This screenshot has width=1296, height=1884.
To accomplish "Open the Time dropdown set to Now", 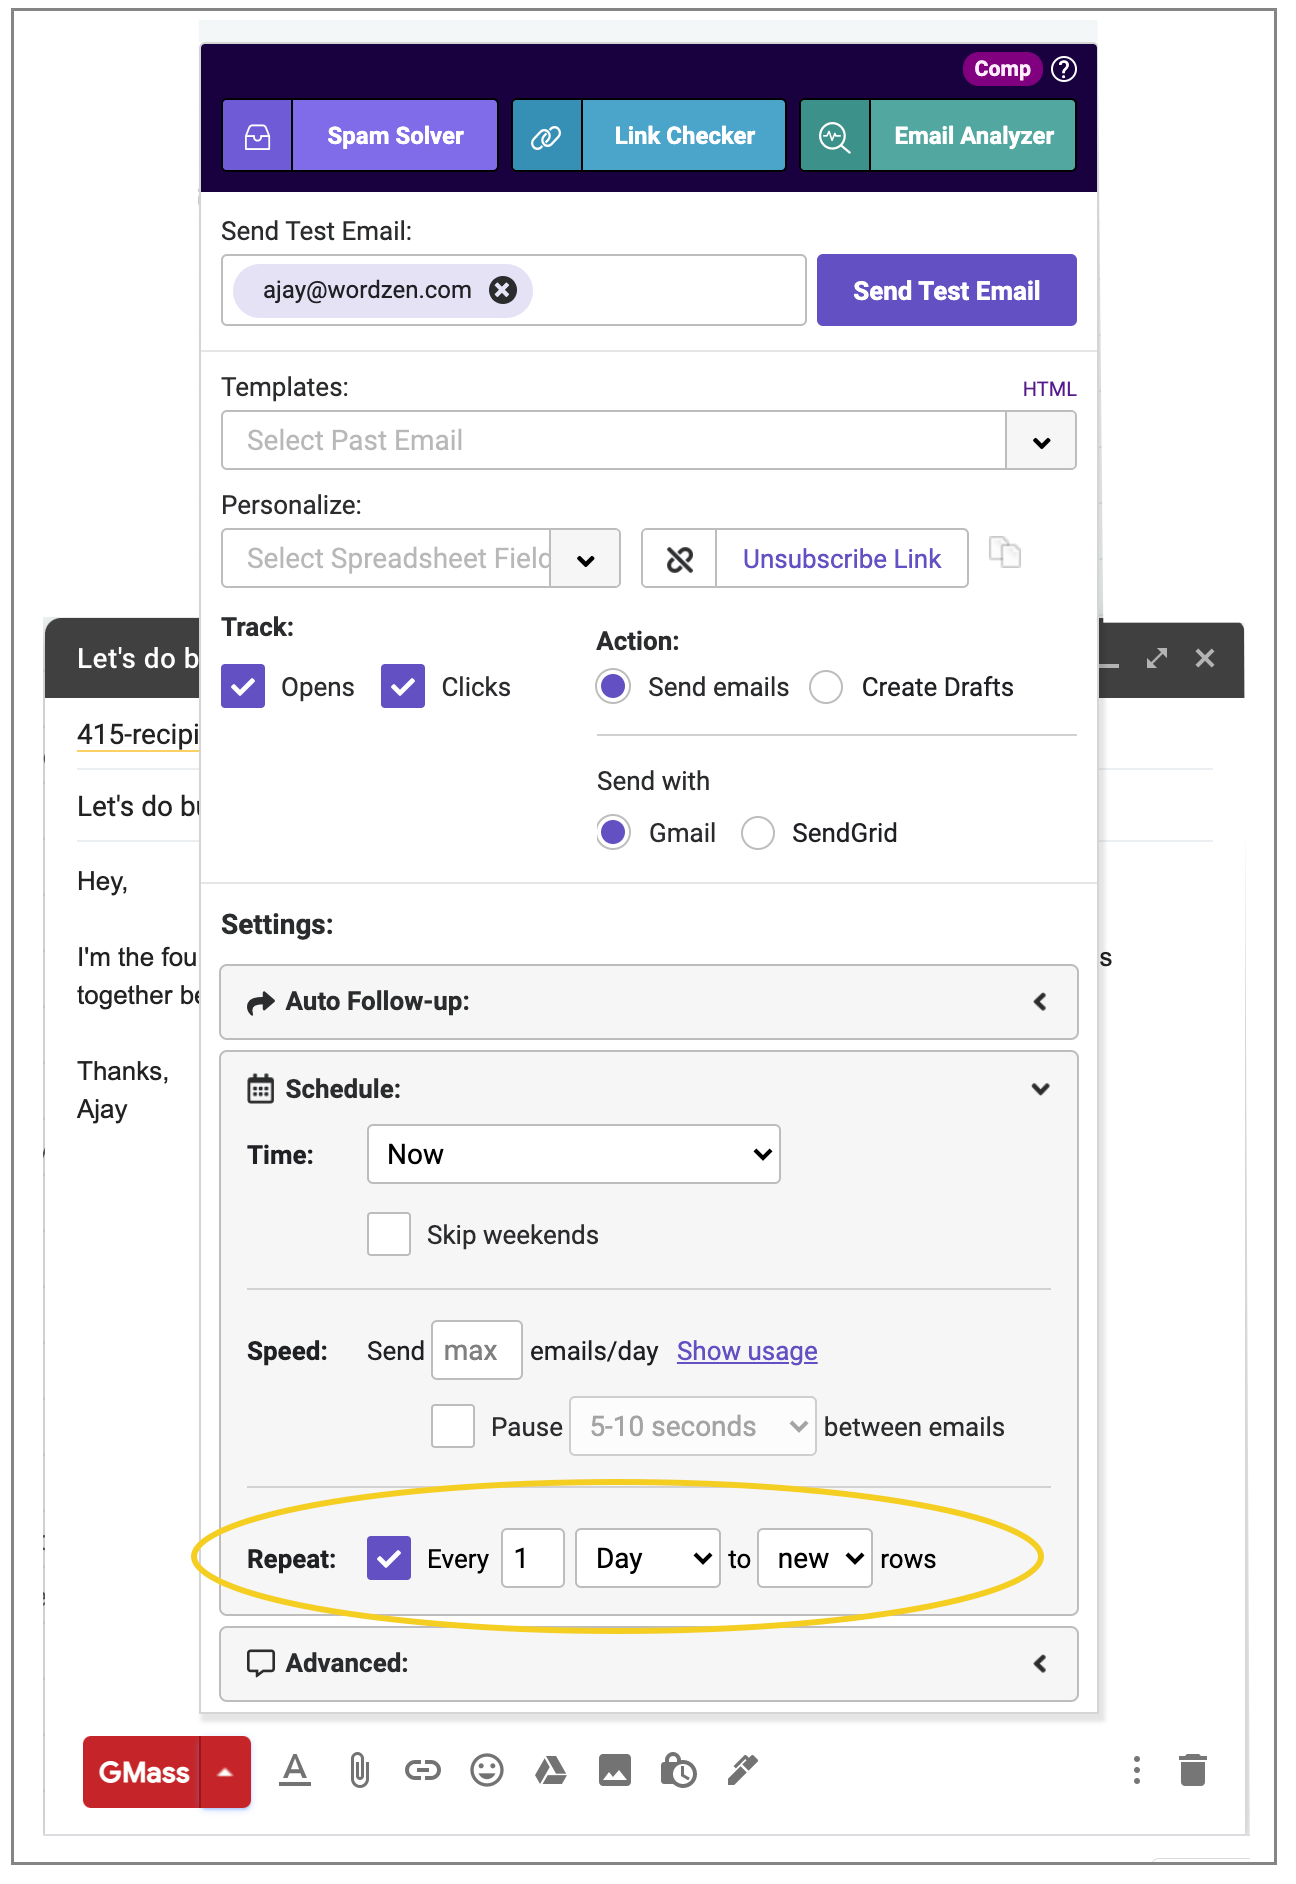I will [574, 1154].
